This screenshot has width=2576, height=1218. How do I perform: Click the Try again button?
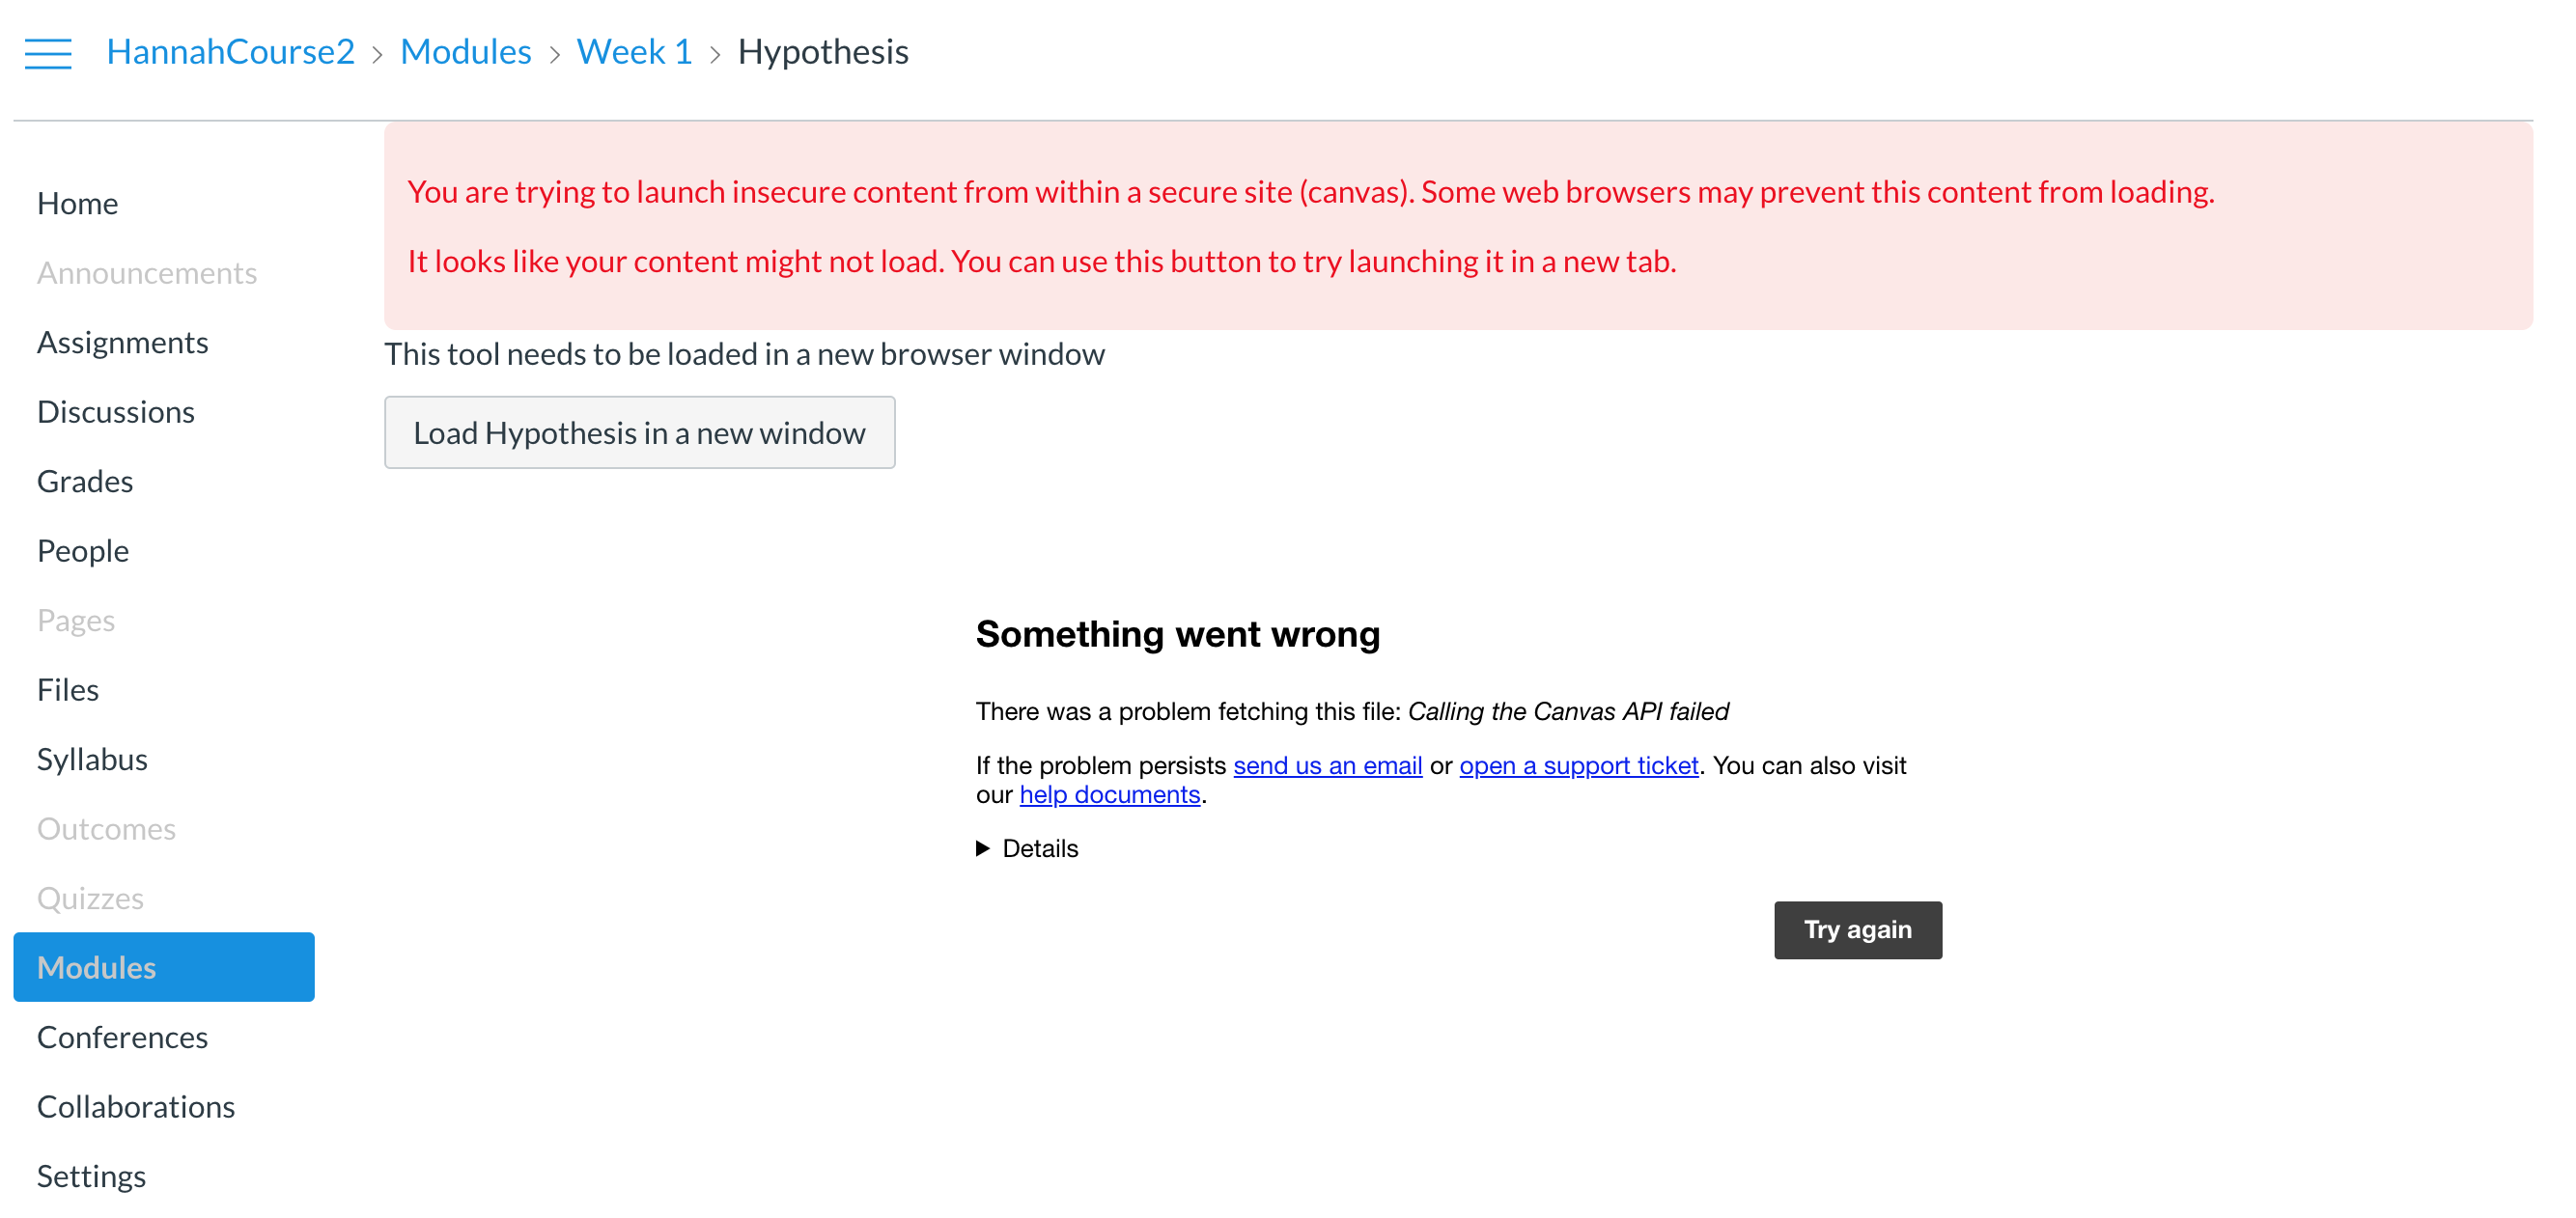[x=1856, y=929]
